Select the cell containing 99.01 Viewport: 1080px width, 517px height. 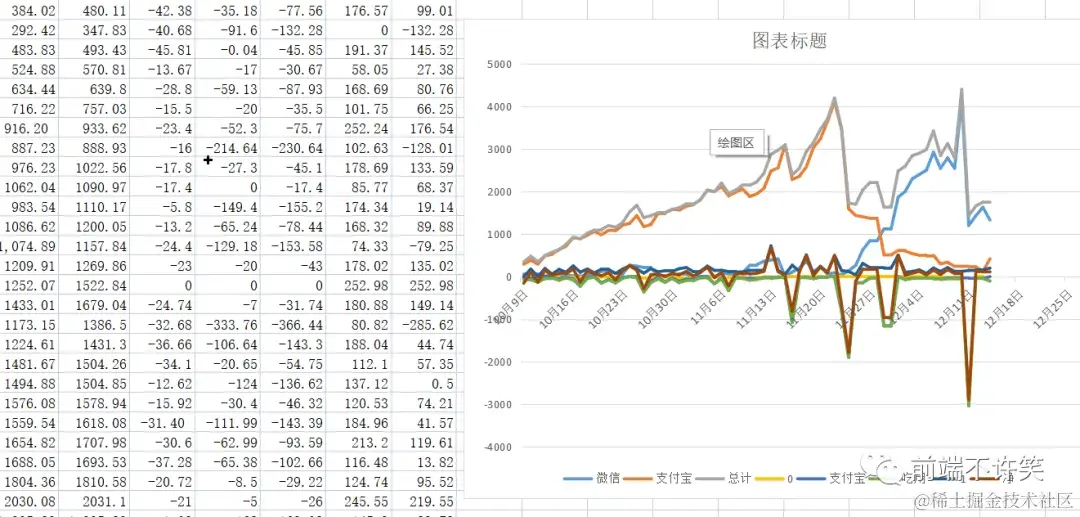click(x=426, y=10)
